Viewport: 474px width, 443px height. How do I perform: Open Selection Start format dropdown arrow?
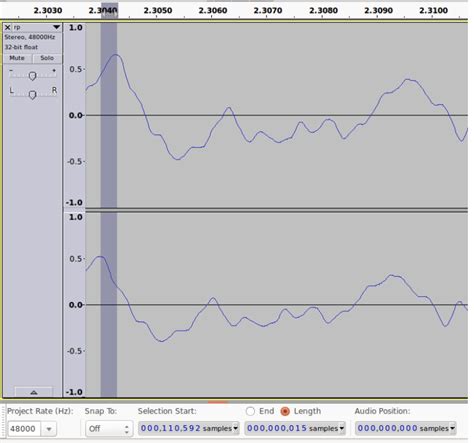(x=236, y=428)
